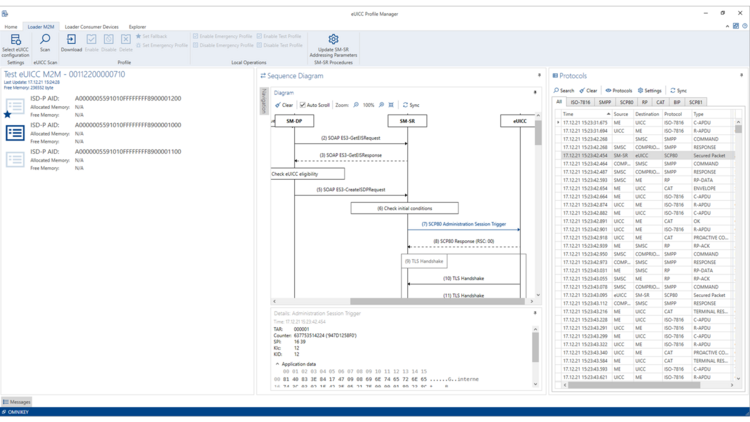Open Update SM-SR Addressing Parameters
The image size is (750, 422).
[333, 45]
